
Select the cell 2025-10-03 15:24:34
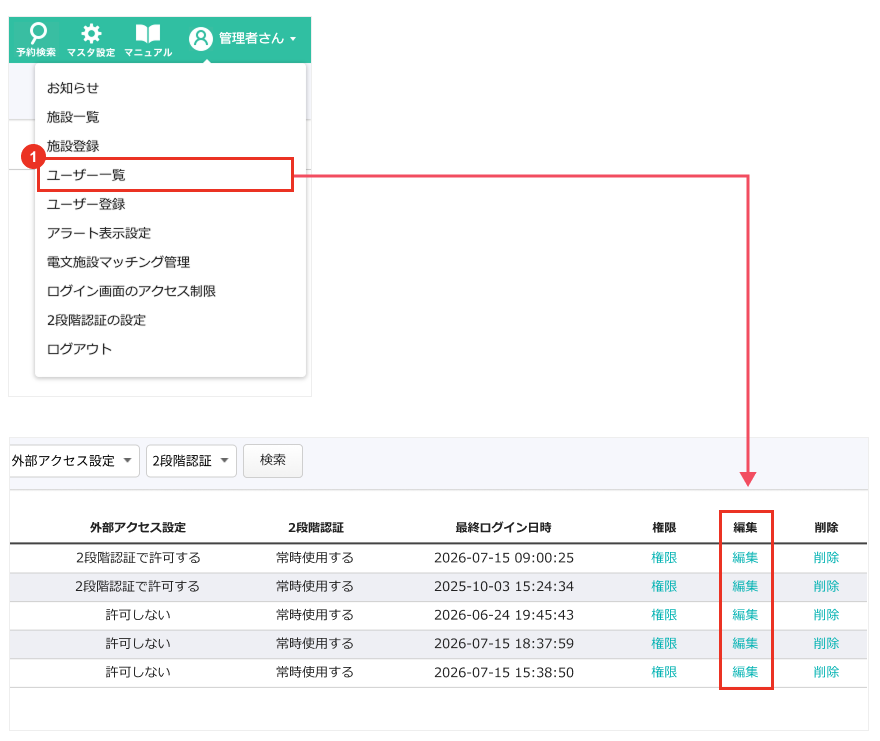coord(504,586)
